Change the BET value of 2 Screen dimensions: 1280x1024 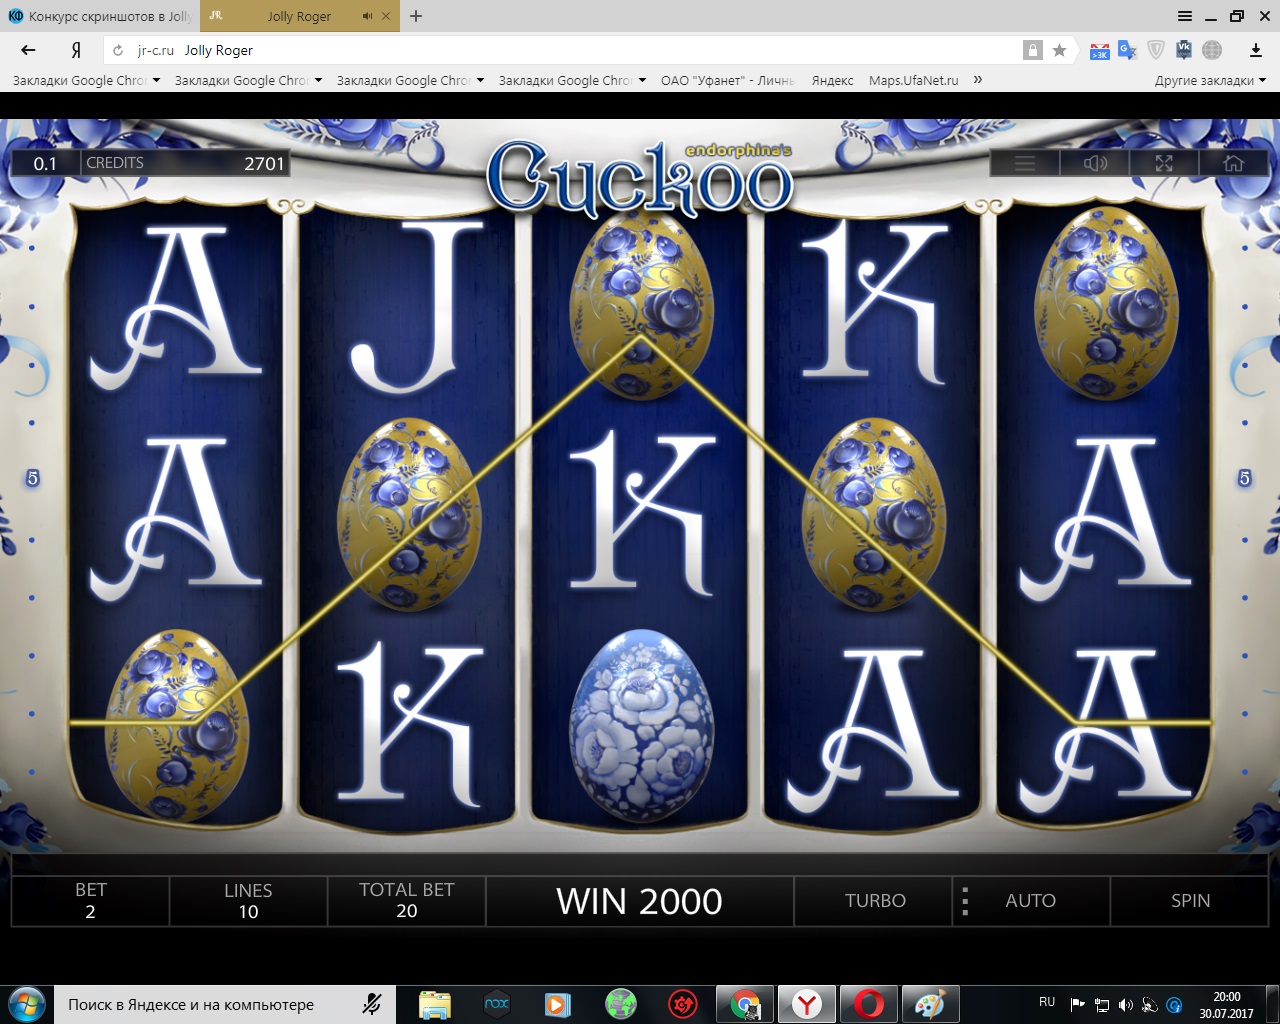pyautogui.click(x=90, y=901)
